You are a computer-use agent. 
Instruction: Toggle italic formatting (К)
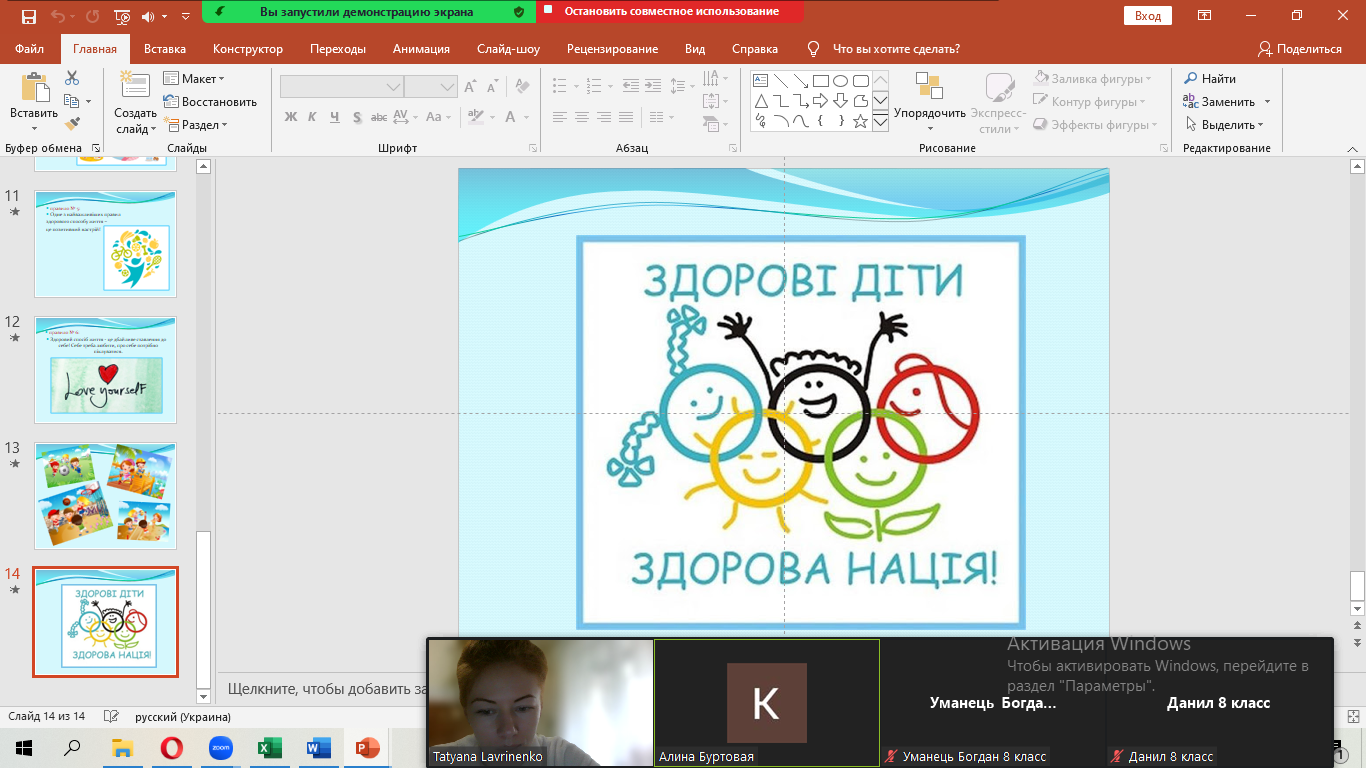point(312,117)
